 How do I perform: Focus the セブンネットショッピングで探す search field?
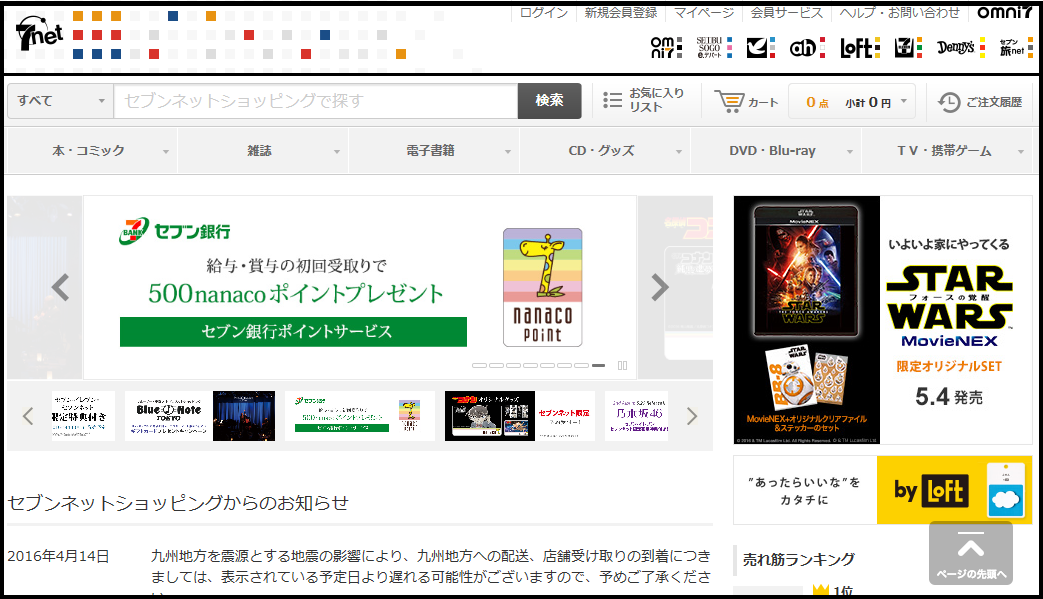point(316,101)
